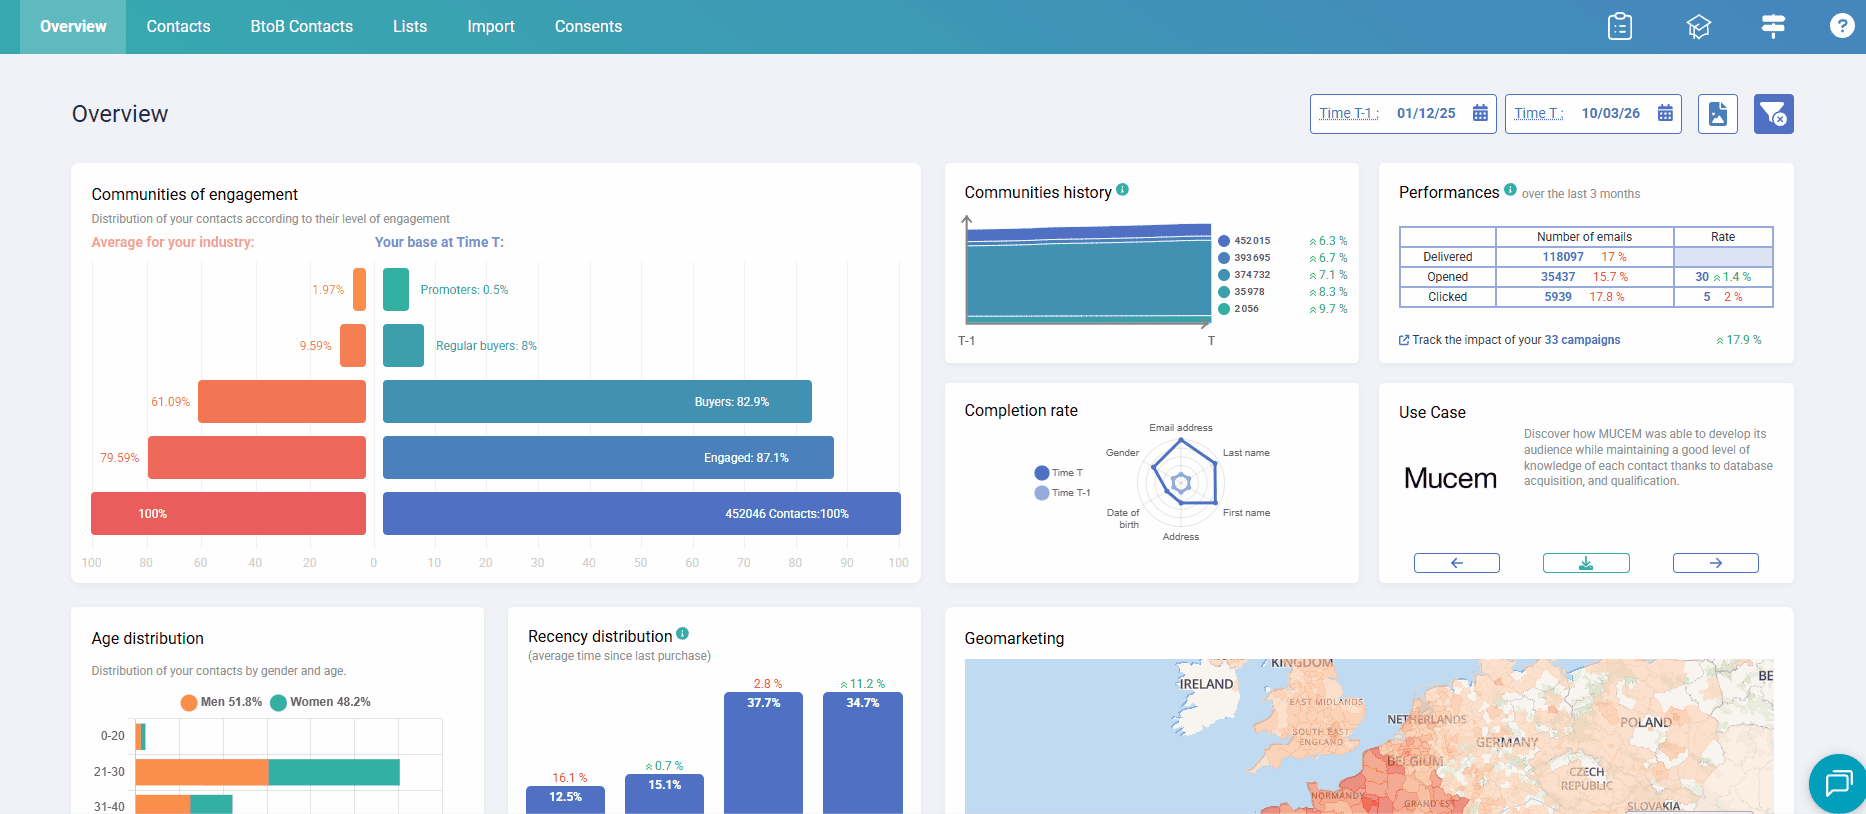This screenshot has height=814, width=1866.
Task: Open the 33 campaigns tracking link
Action: tap(1581, 340)
